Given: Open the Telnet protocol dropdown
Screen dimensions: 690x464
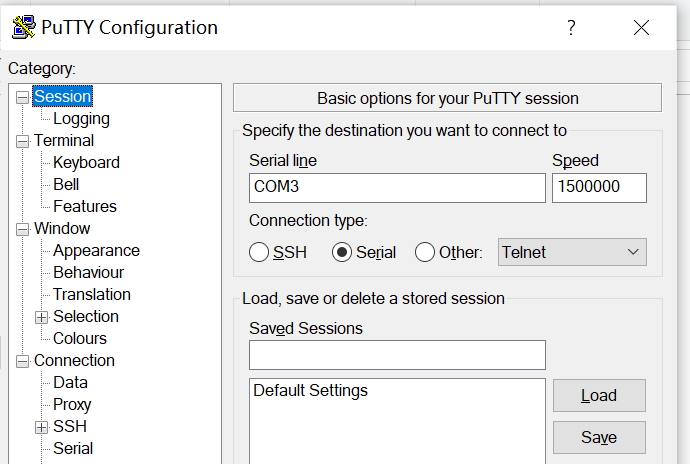Looking at the screenshot, I should 572,252.
